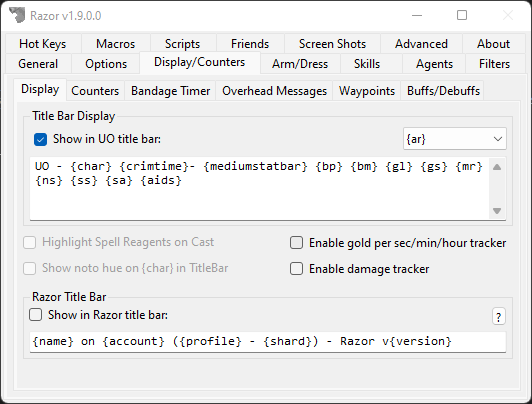Open the Options tab

(x=106, y=64)
